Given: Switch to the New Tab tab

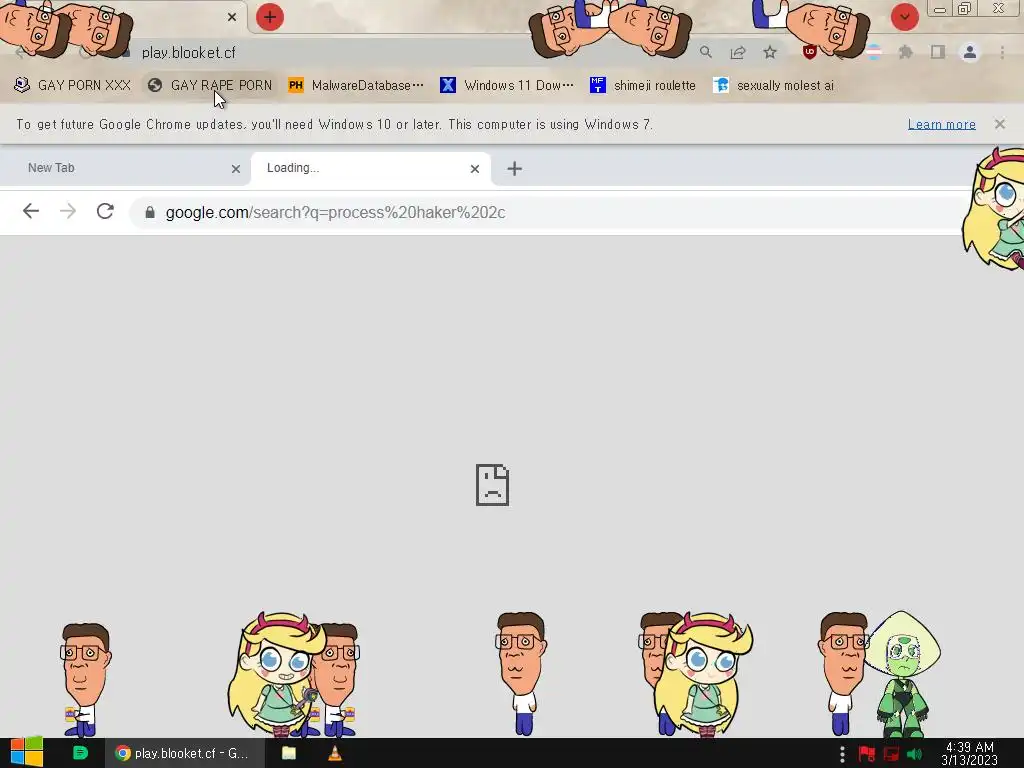Looking at the screenshot, I should point(124,168).
